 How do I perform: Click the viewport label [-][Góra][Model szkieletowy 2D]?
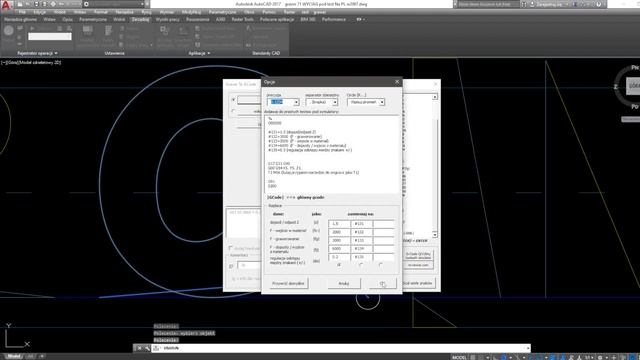pyautogui.click(x=31, y=62)
